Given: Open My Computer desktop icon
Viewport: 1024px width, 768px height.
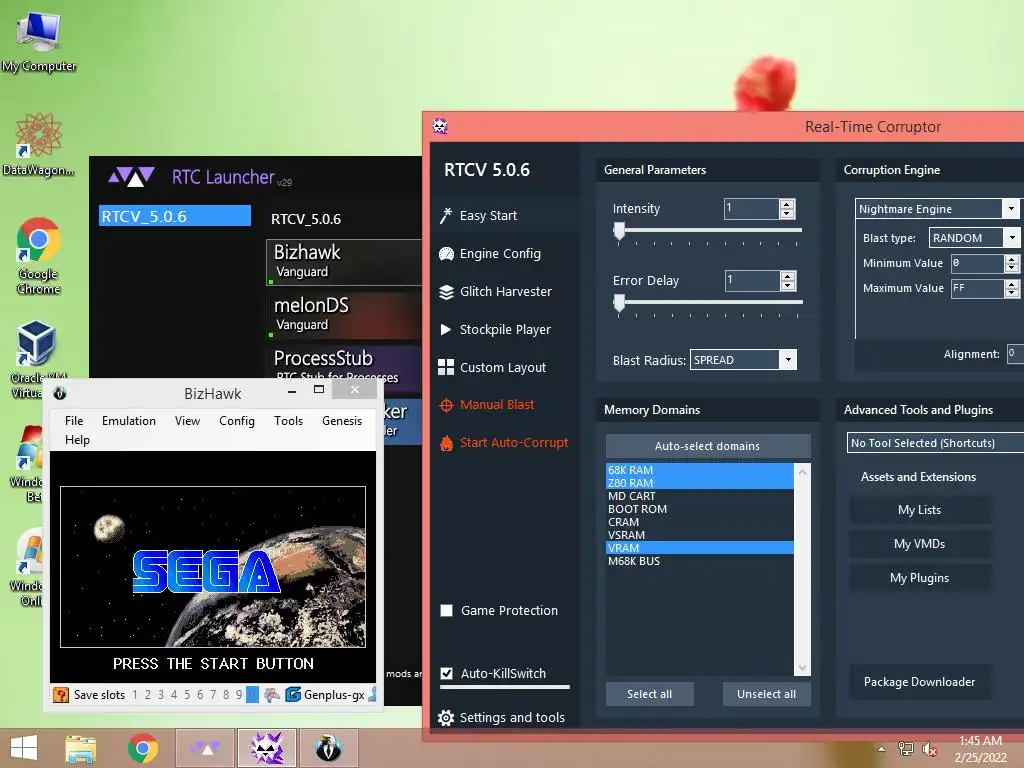Looking at the screenshot, I should click(x=39, y=41).
